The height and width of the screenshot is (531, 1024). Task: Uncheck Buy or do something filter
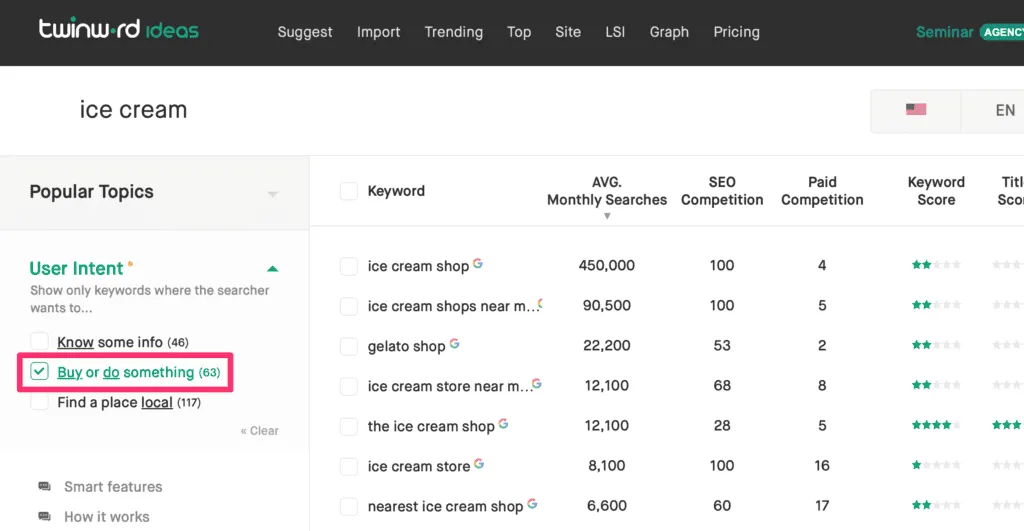(39, 372)
